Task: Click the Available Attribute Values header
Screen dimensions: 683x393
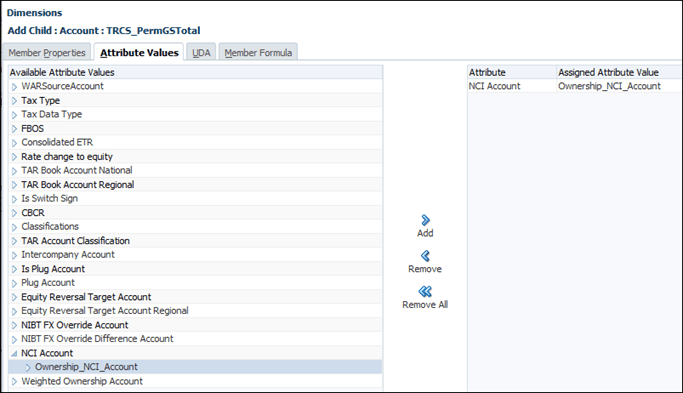Action: click(195, 72)
